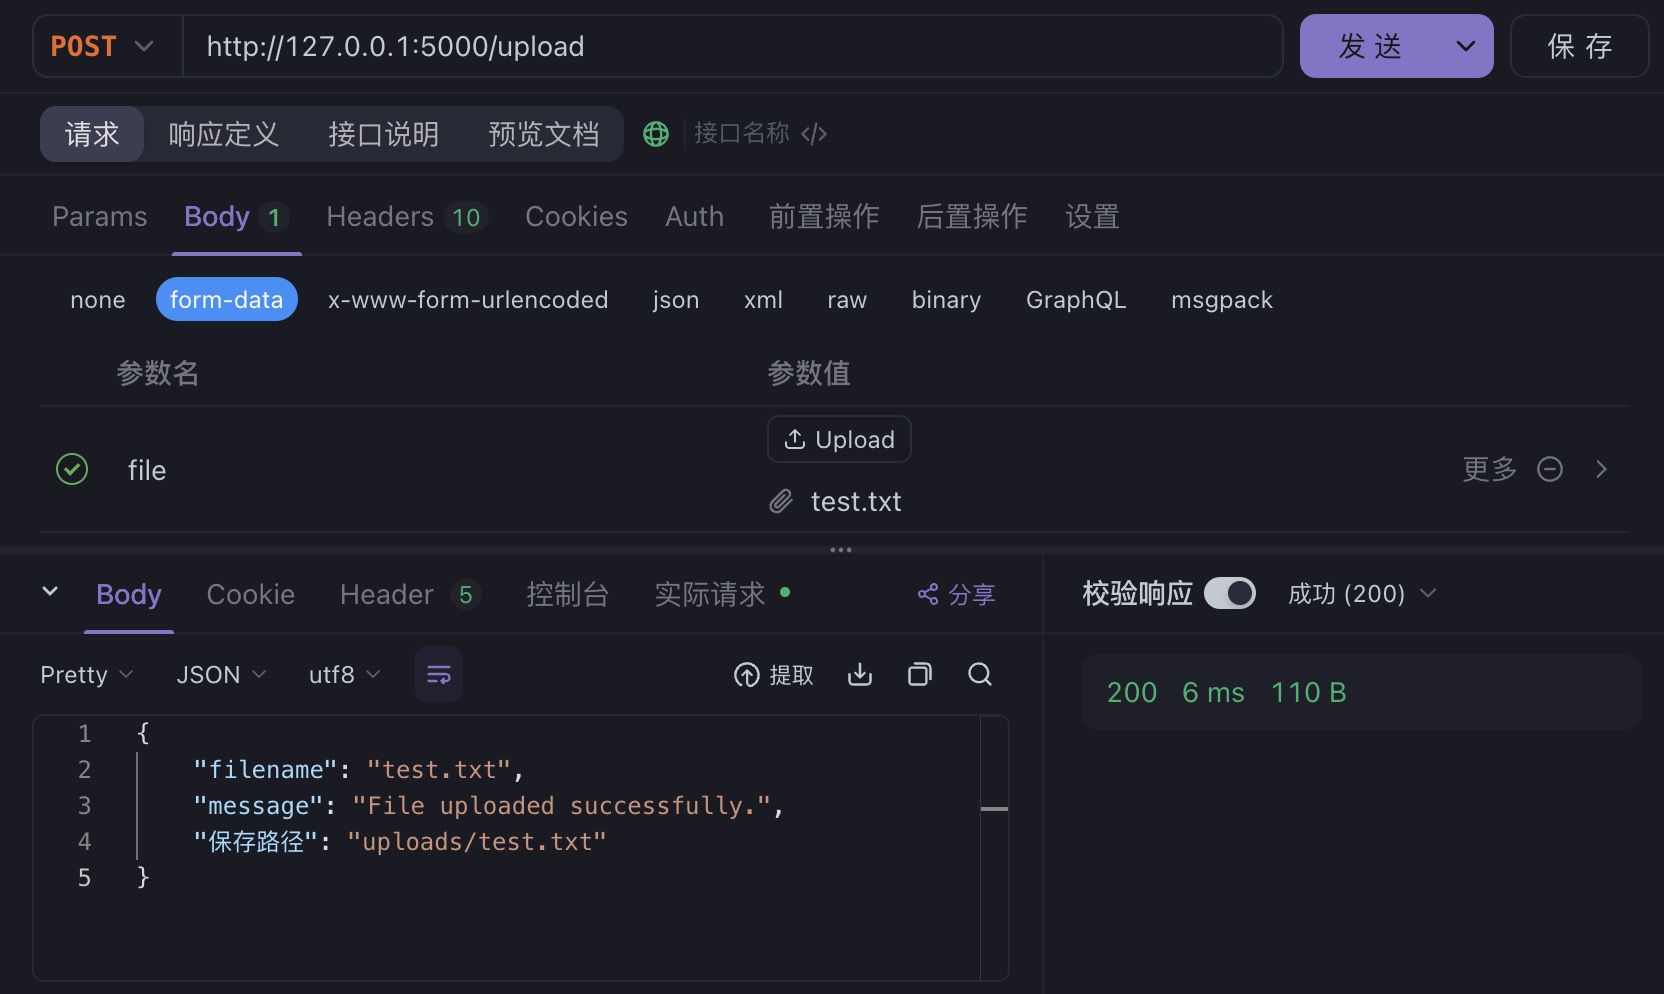
Task: Open search in response body
Action: click(980, 675)
